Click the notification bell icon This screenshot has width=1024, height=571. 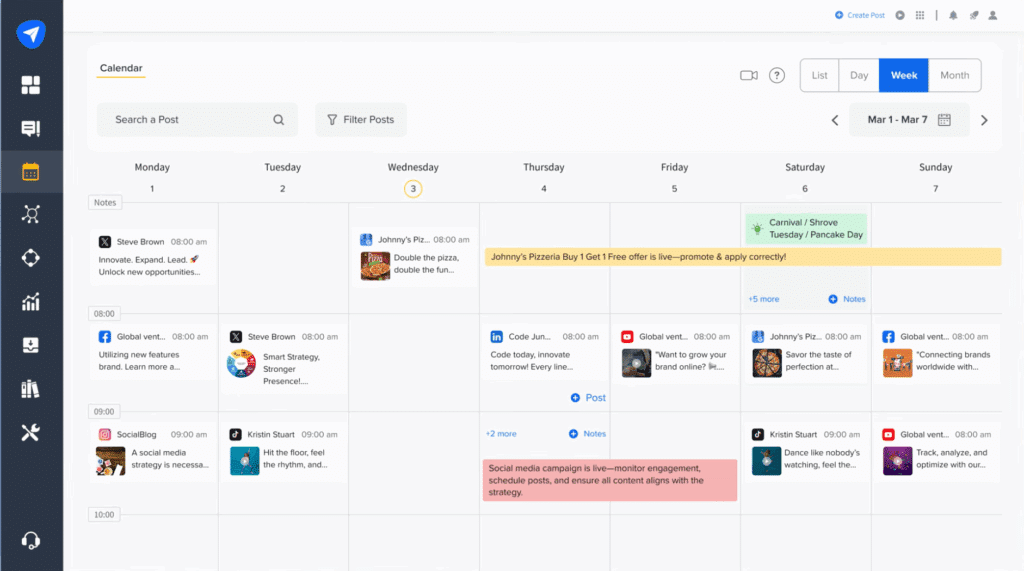[x=953, y=15]
